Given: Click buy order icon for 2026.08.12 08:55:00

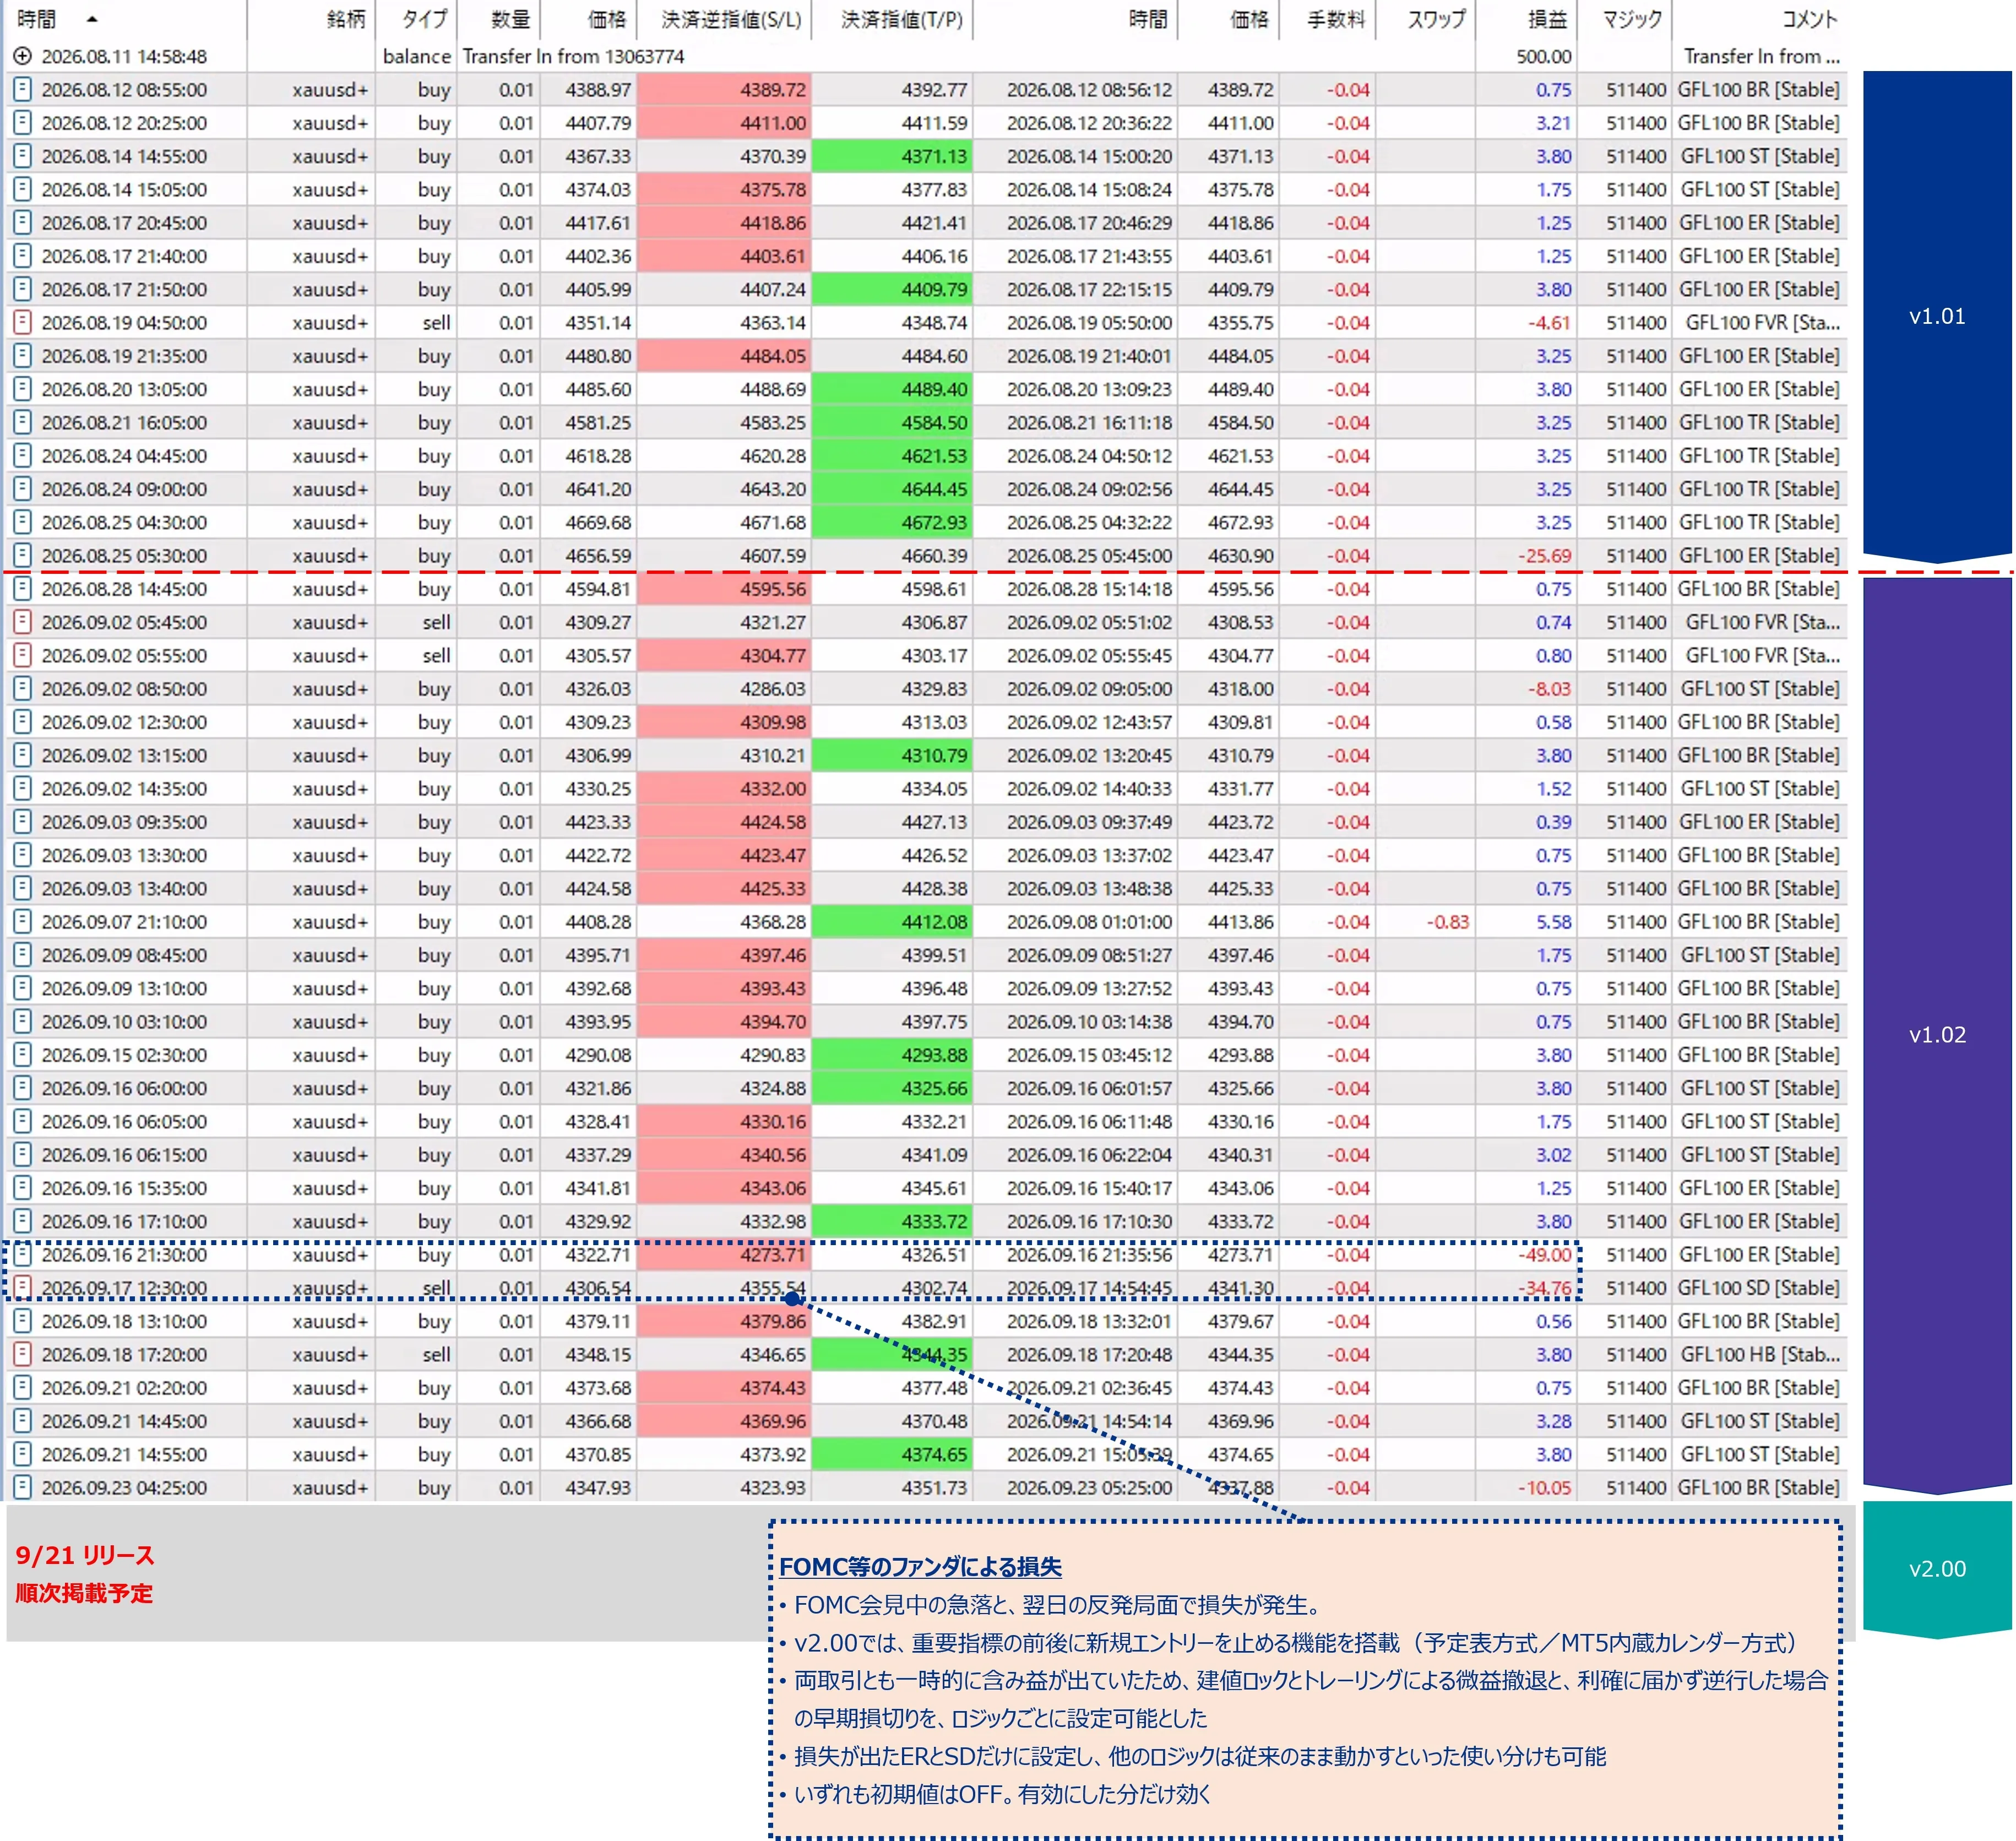Looking at the screenshot, I should point(22,89).
